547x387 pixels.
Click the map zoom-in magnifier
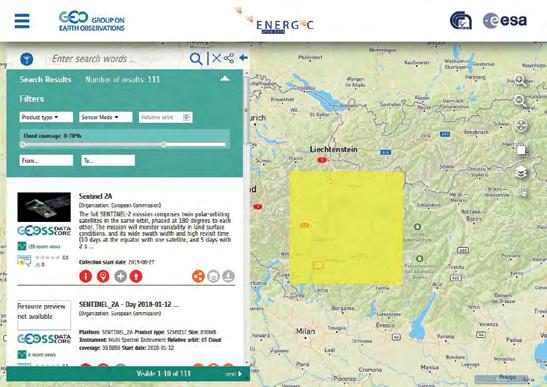[520, 81]
